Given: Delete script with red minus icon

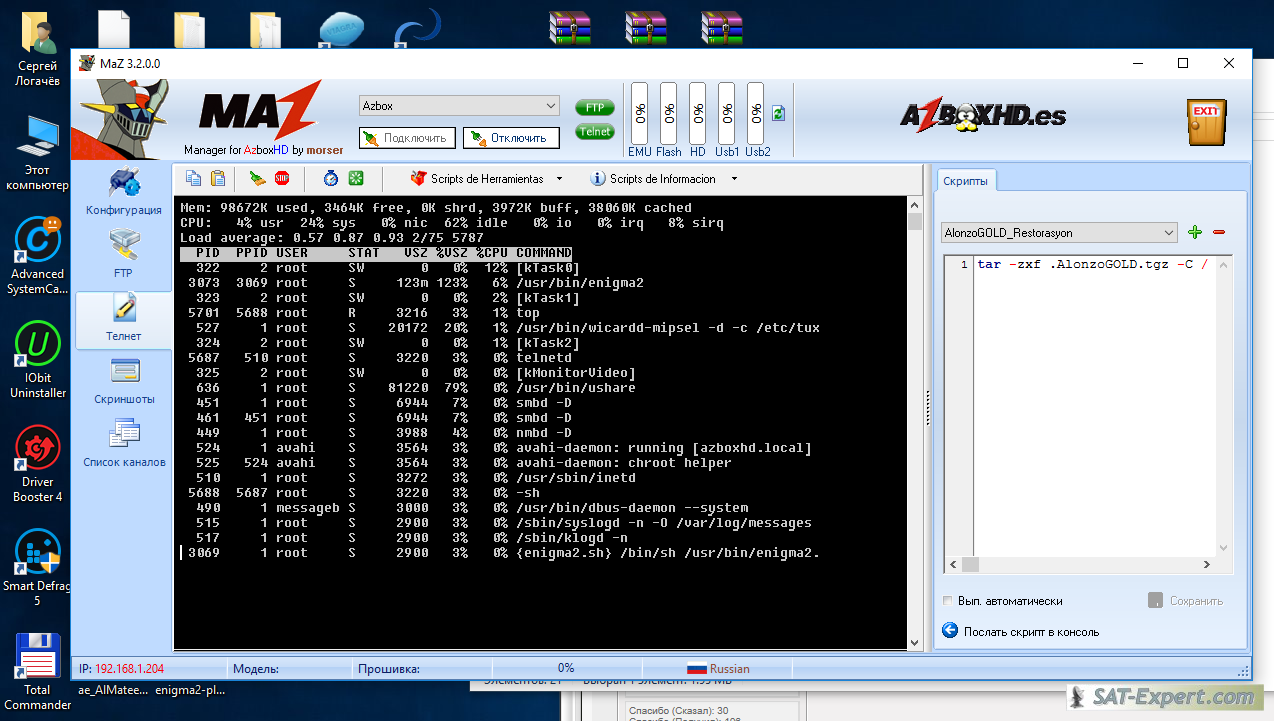Looking at the screenshot, I should pos(1219,233).
